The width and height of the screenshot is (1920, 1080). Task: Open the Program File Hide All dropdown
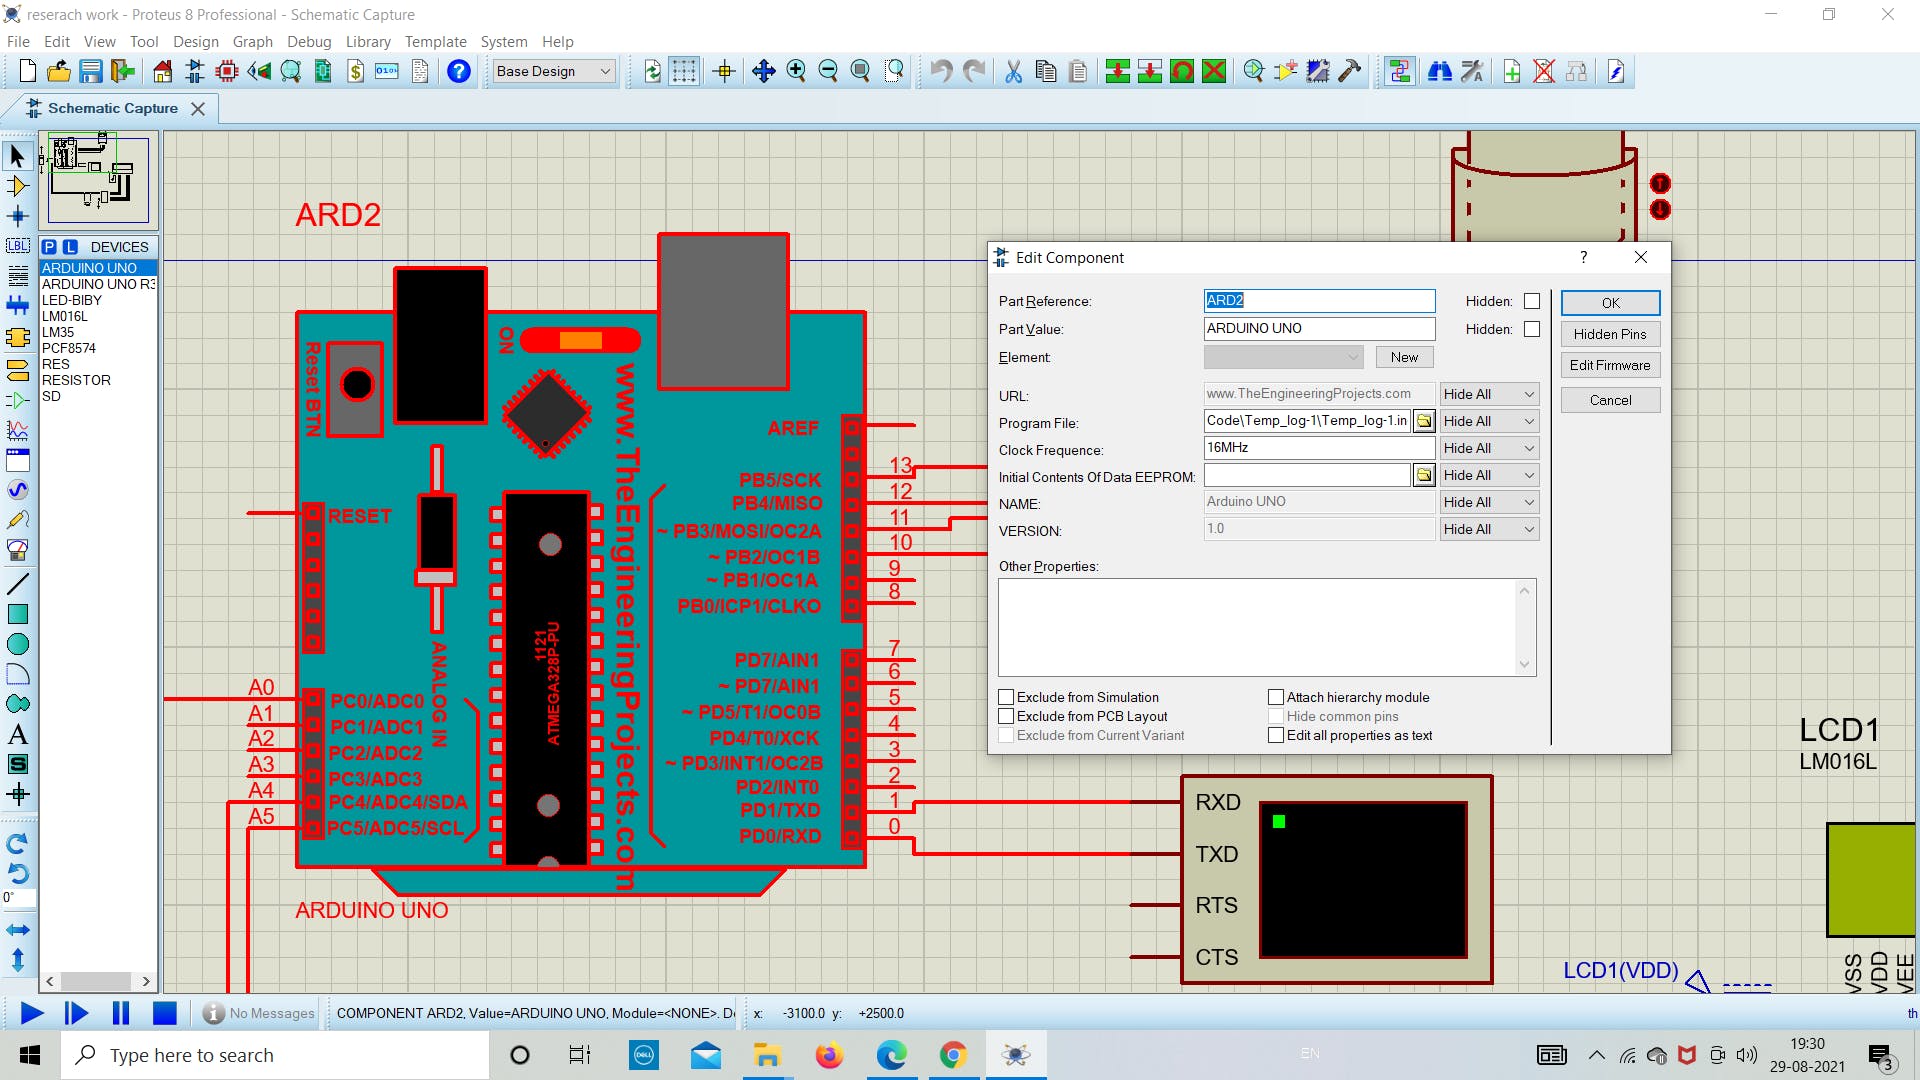(x=1488, y=421)
